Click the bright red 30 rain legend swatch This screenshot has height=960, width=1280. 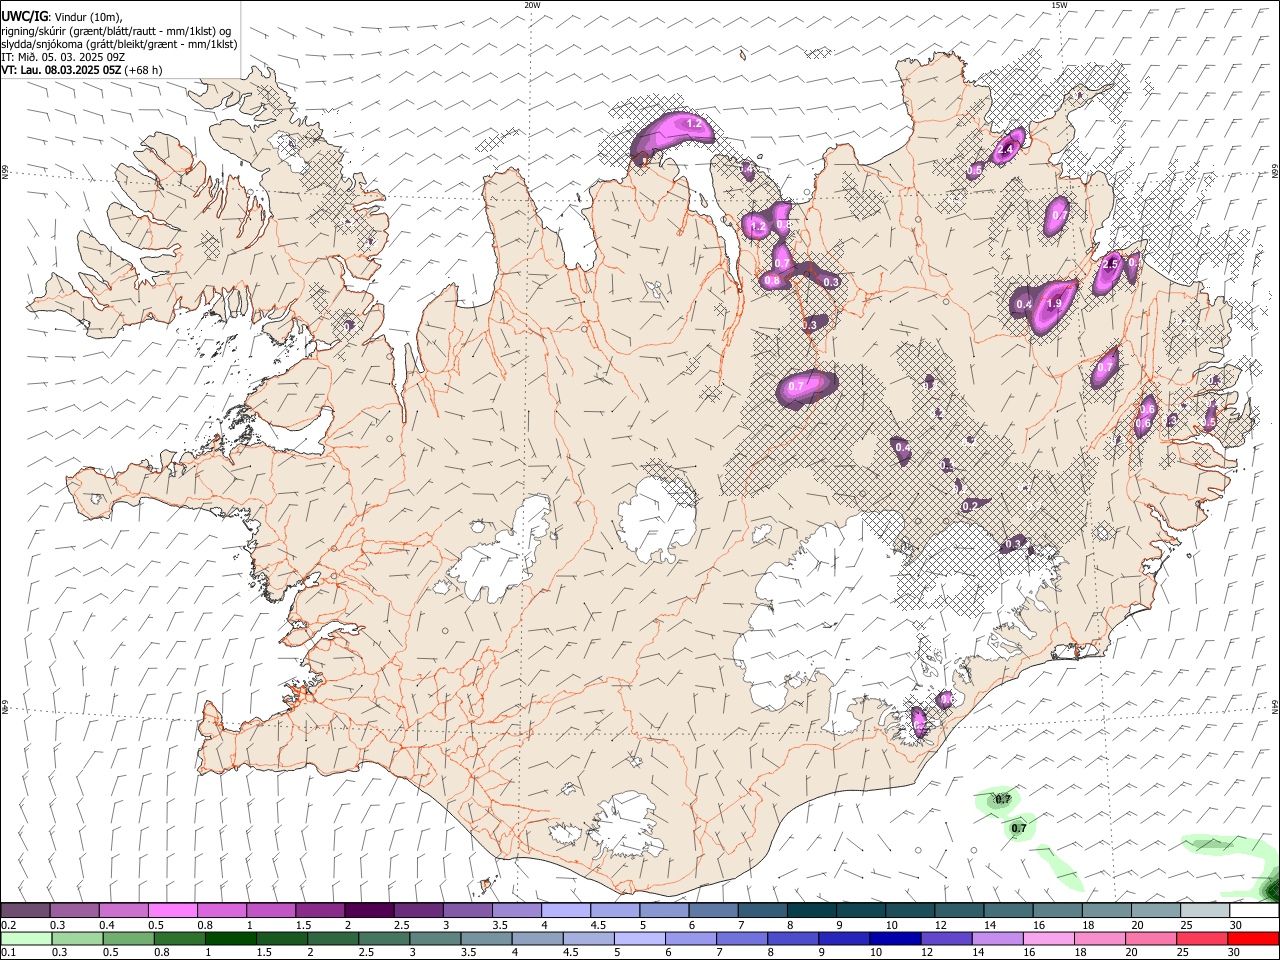coord(1253,938)
